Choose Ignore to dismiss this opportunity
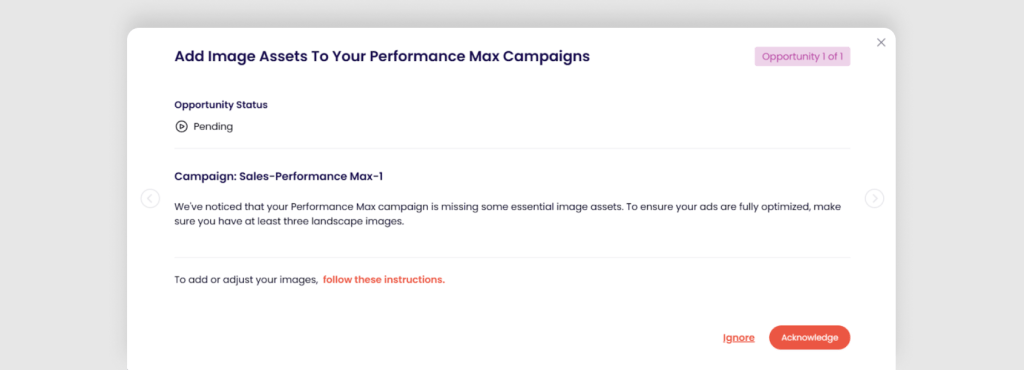1024x370 pixels. pyautogui.click(x=739, y=337)
